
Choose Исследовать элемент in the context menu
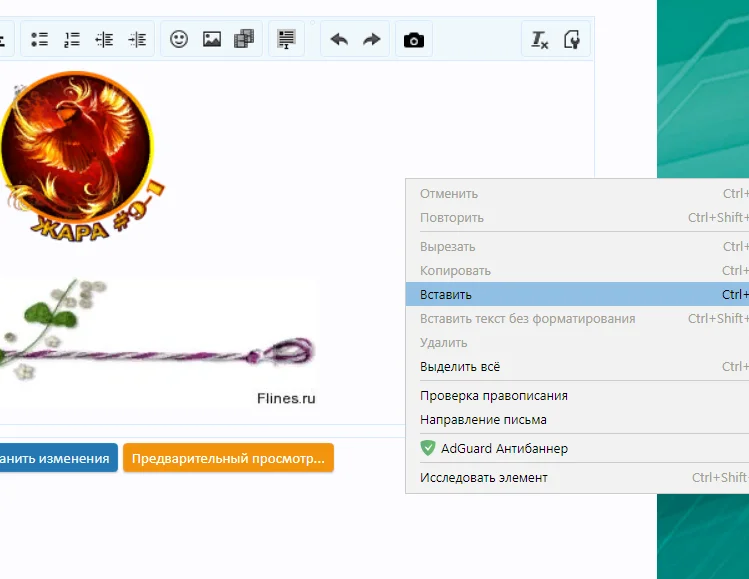pos(577,477)
